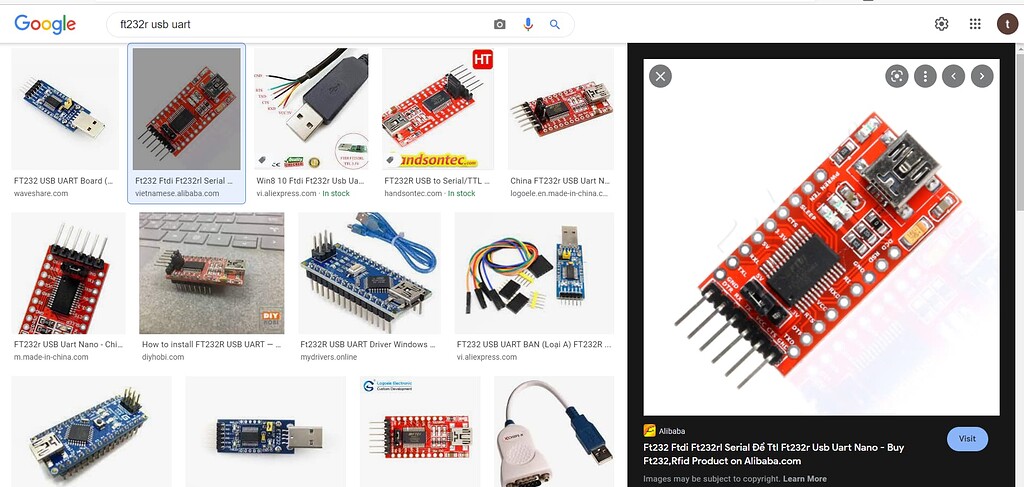Close the image preview panel

point(660,76)
